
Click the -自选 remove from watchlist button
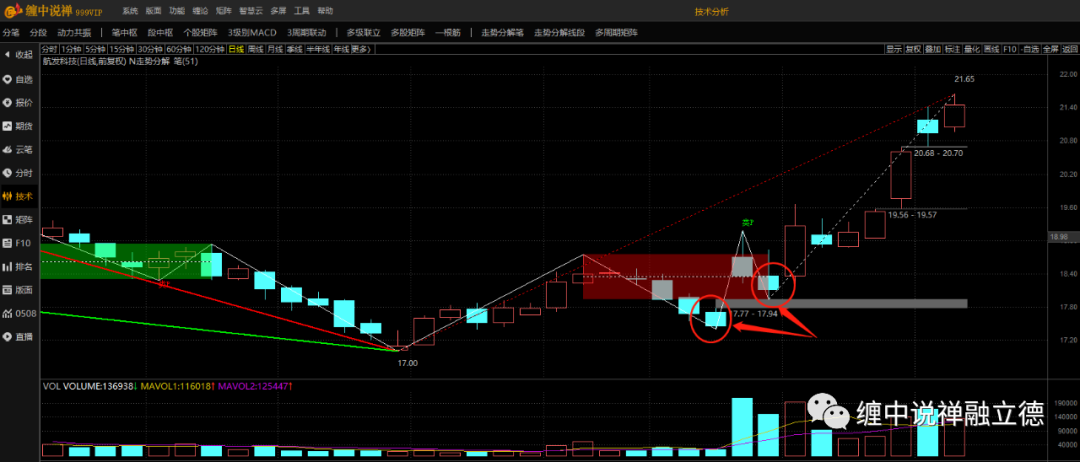1030,49
